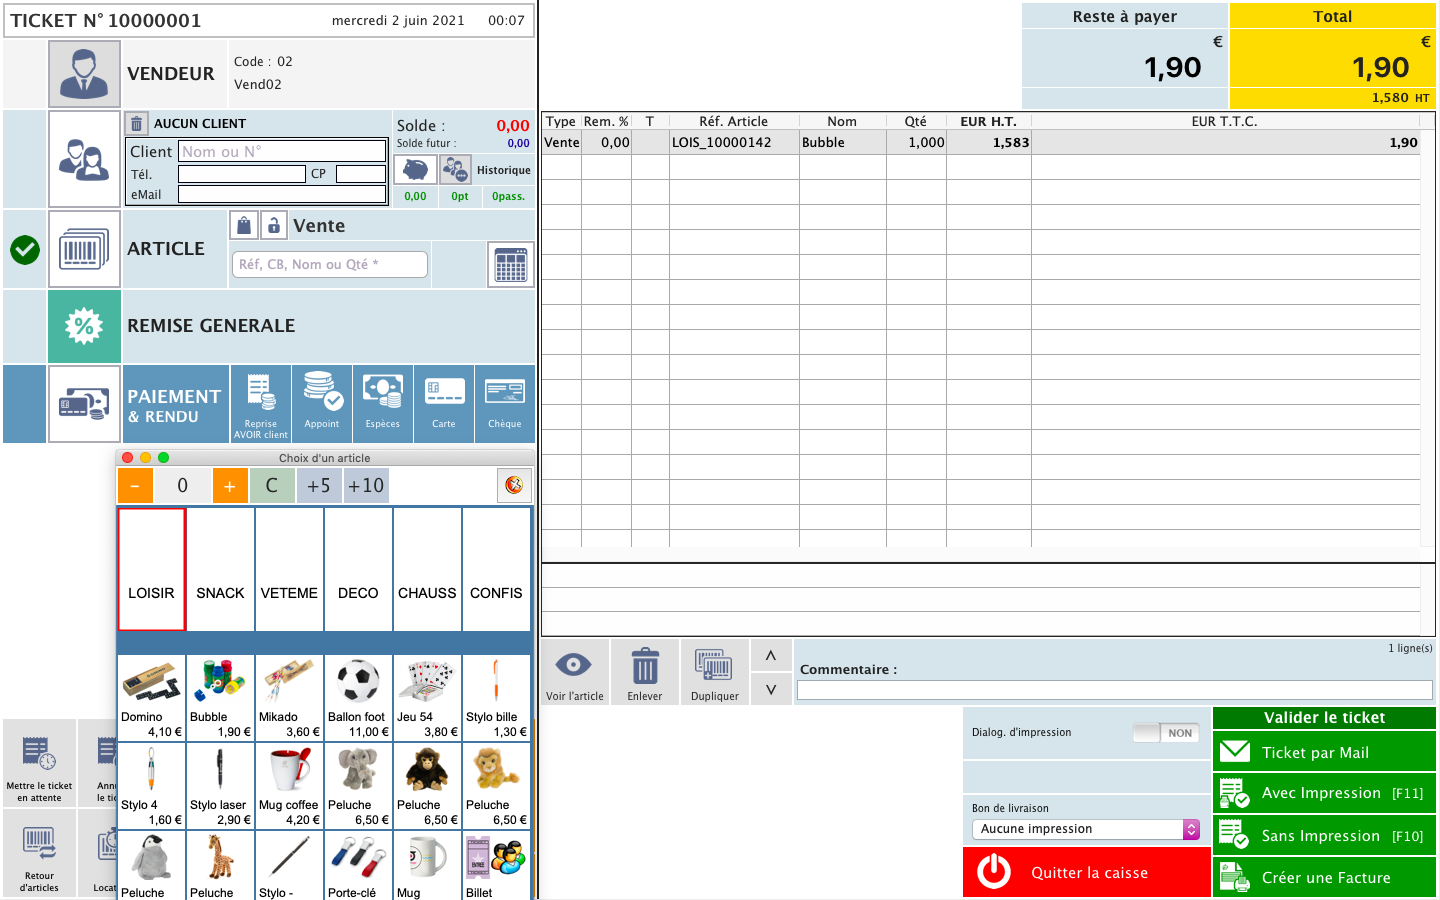The height and width of the screenshot is (900, 1440).
Task: Toggle the Dialog. d'impression NON switch
Action: coord(1166,733)
